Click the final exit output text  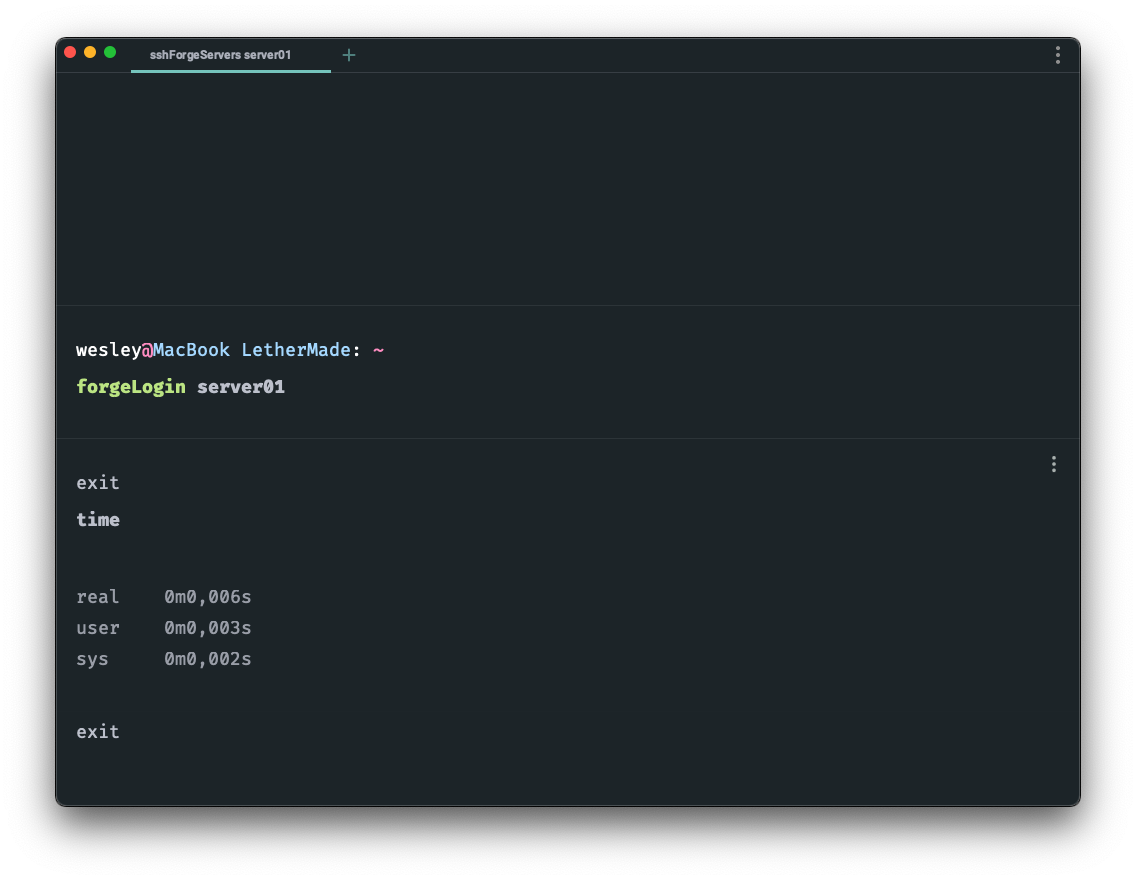(x=97, y=731)
